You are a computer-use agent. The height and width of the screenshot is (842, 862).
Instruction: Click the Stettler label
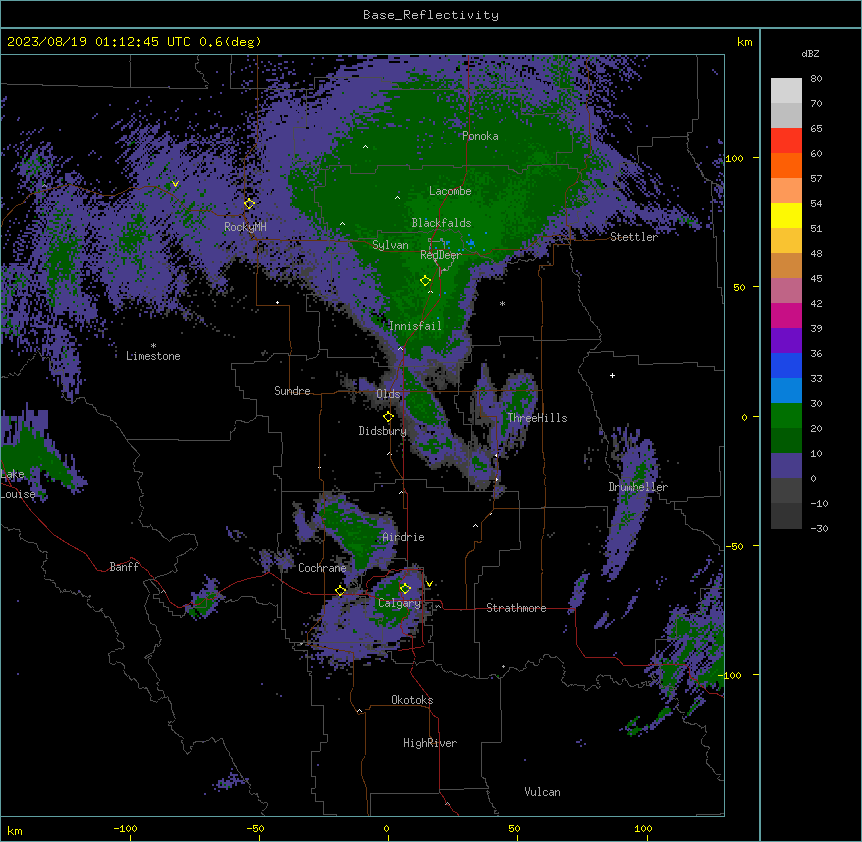634,237
